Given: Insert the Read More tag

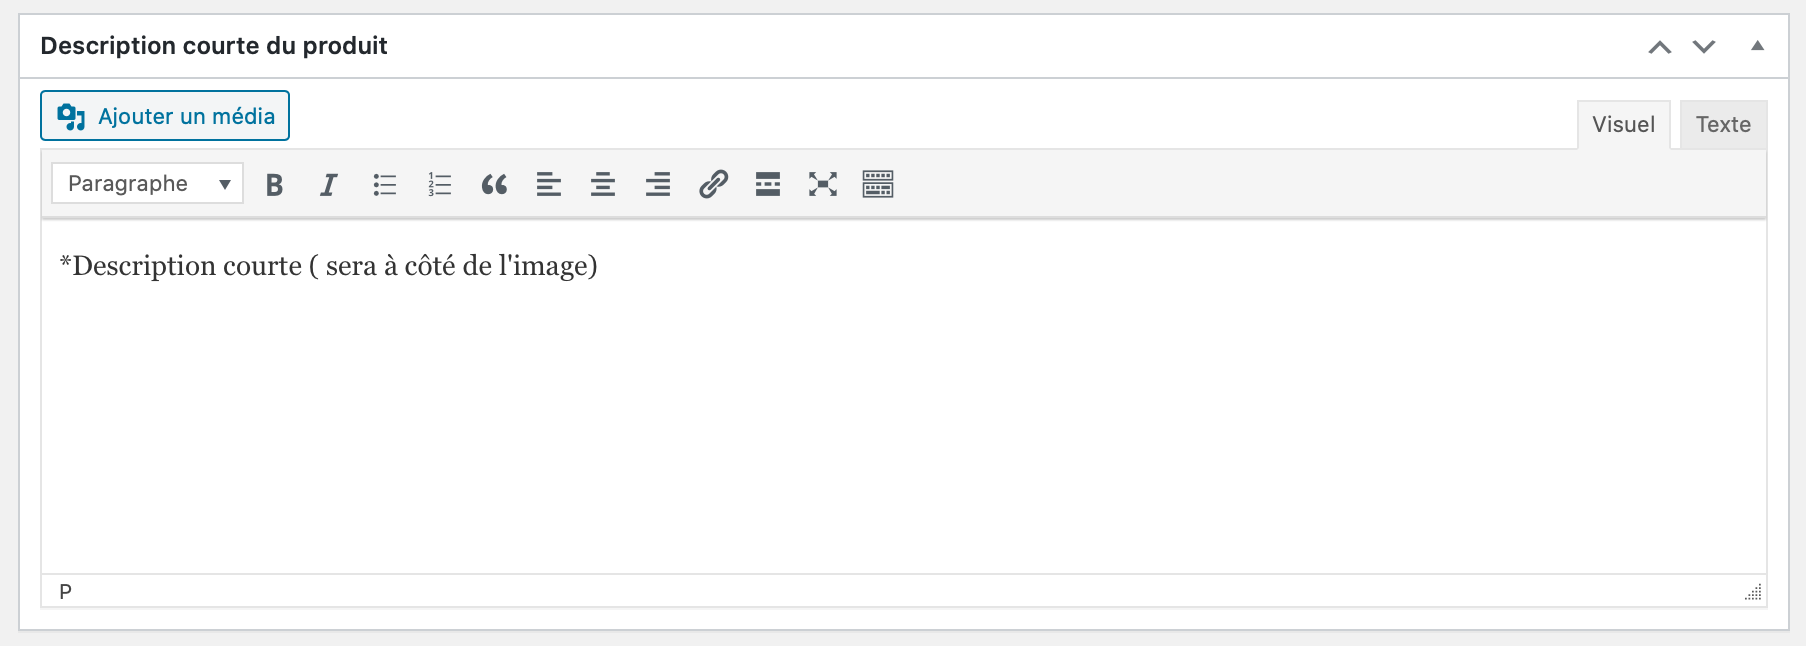Looking at the screenshot, I should (768, 184).
